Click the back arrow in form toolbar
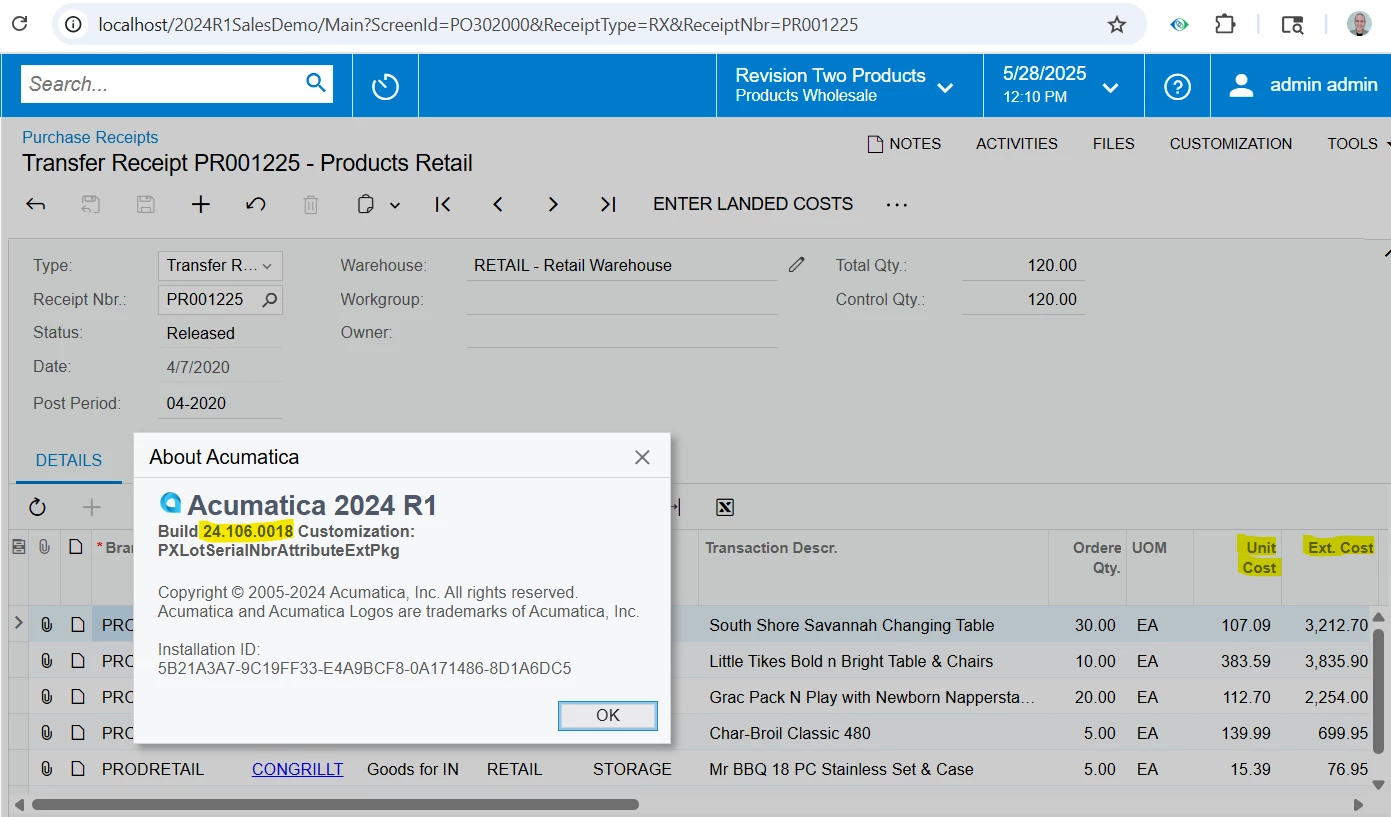 pyautogui.click(x=36, y=204)
